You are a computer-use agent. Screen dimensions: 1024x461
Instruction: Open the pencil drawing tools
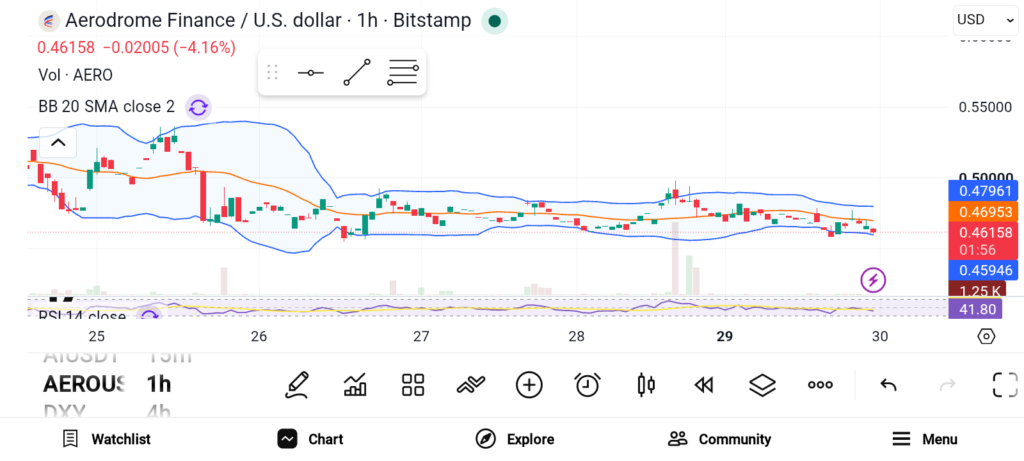click(x=296, y=385)
